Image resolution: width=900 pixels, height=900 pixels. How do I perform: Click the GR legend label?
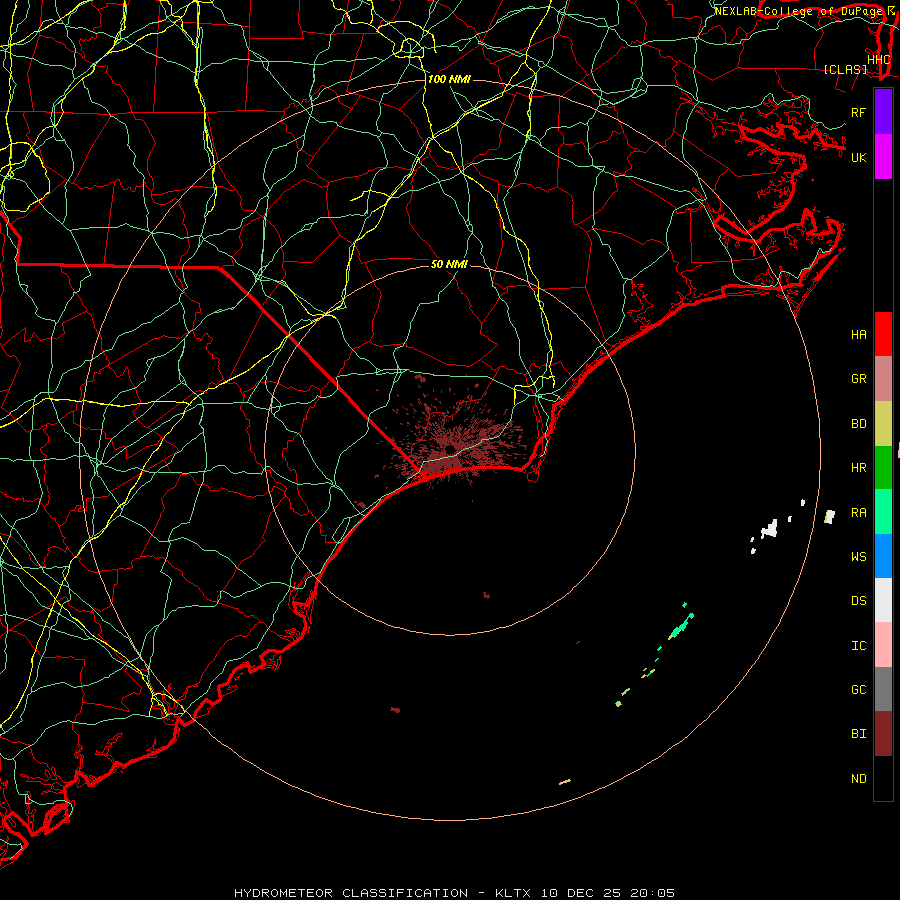tap(858, 379)
